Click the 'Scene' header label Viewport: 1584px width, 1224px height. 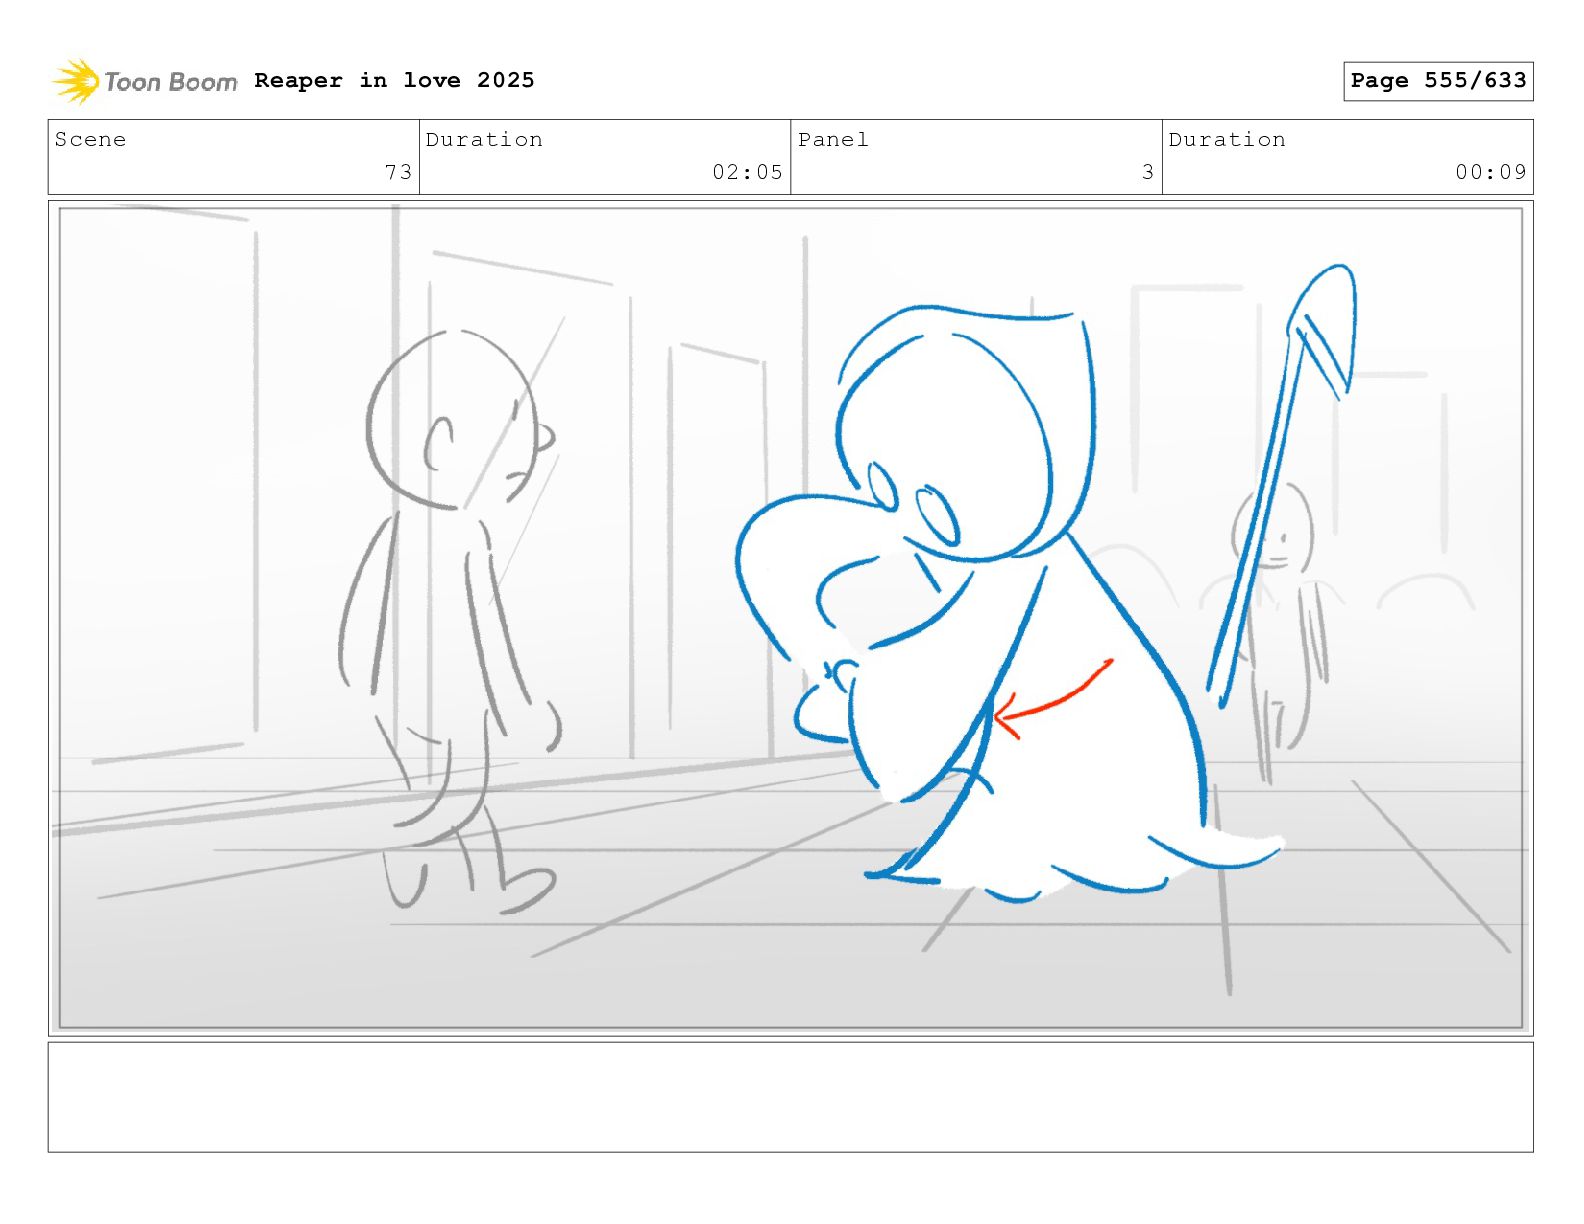tap(91, 140)
